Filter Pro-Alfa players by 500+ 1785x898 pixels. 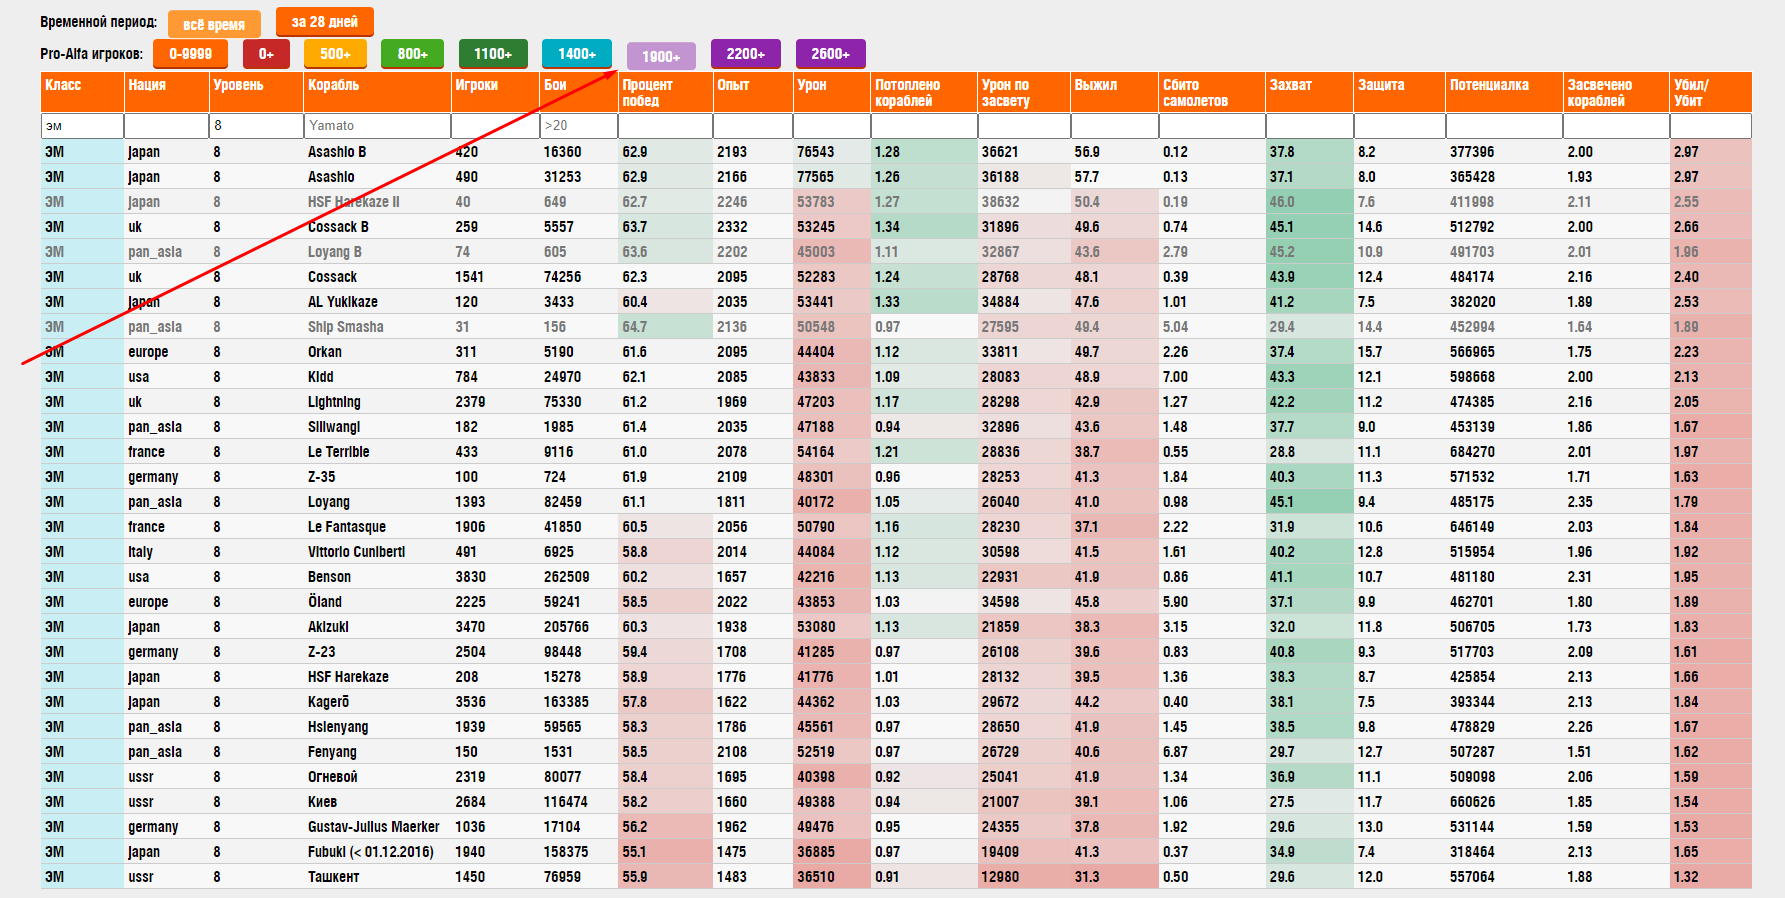point(335,54)
